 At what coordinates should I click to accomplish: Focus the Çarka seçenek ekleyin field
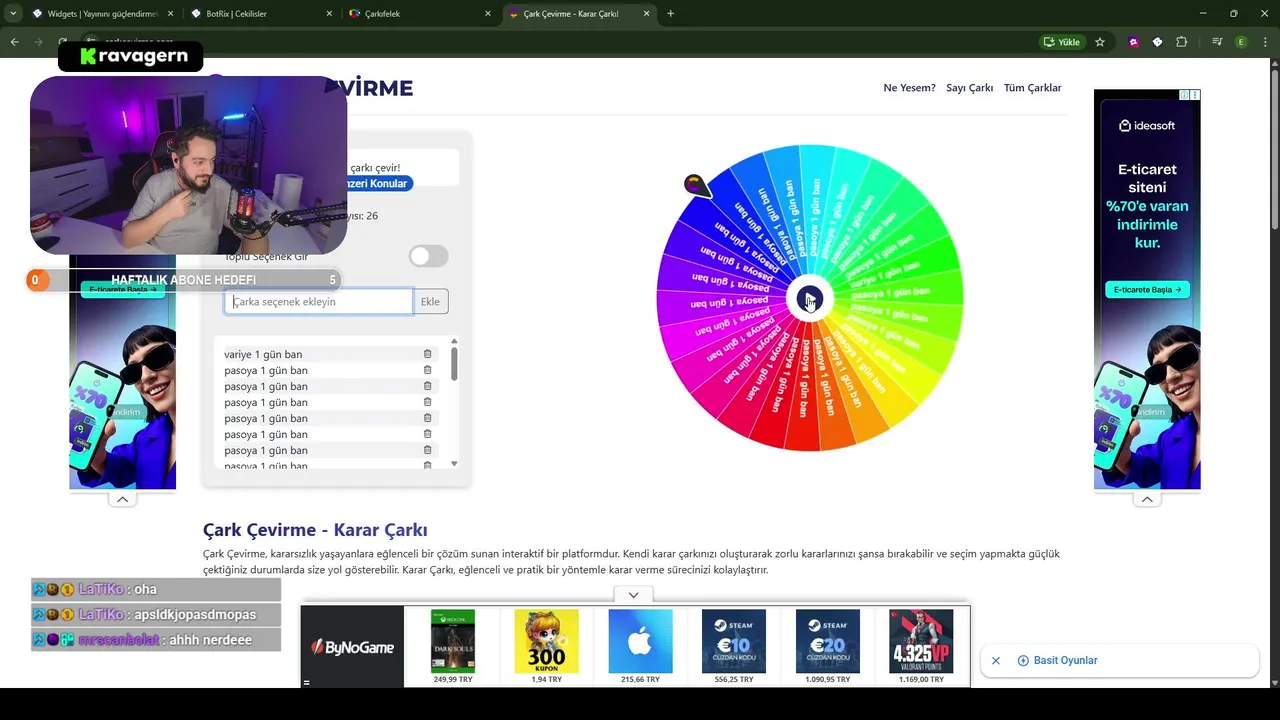click(x=318, y=302)
